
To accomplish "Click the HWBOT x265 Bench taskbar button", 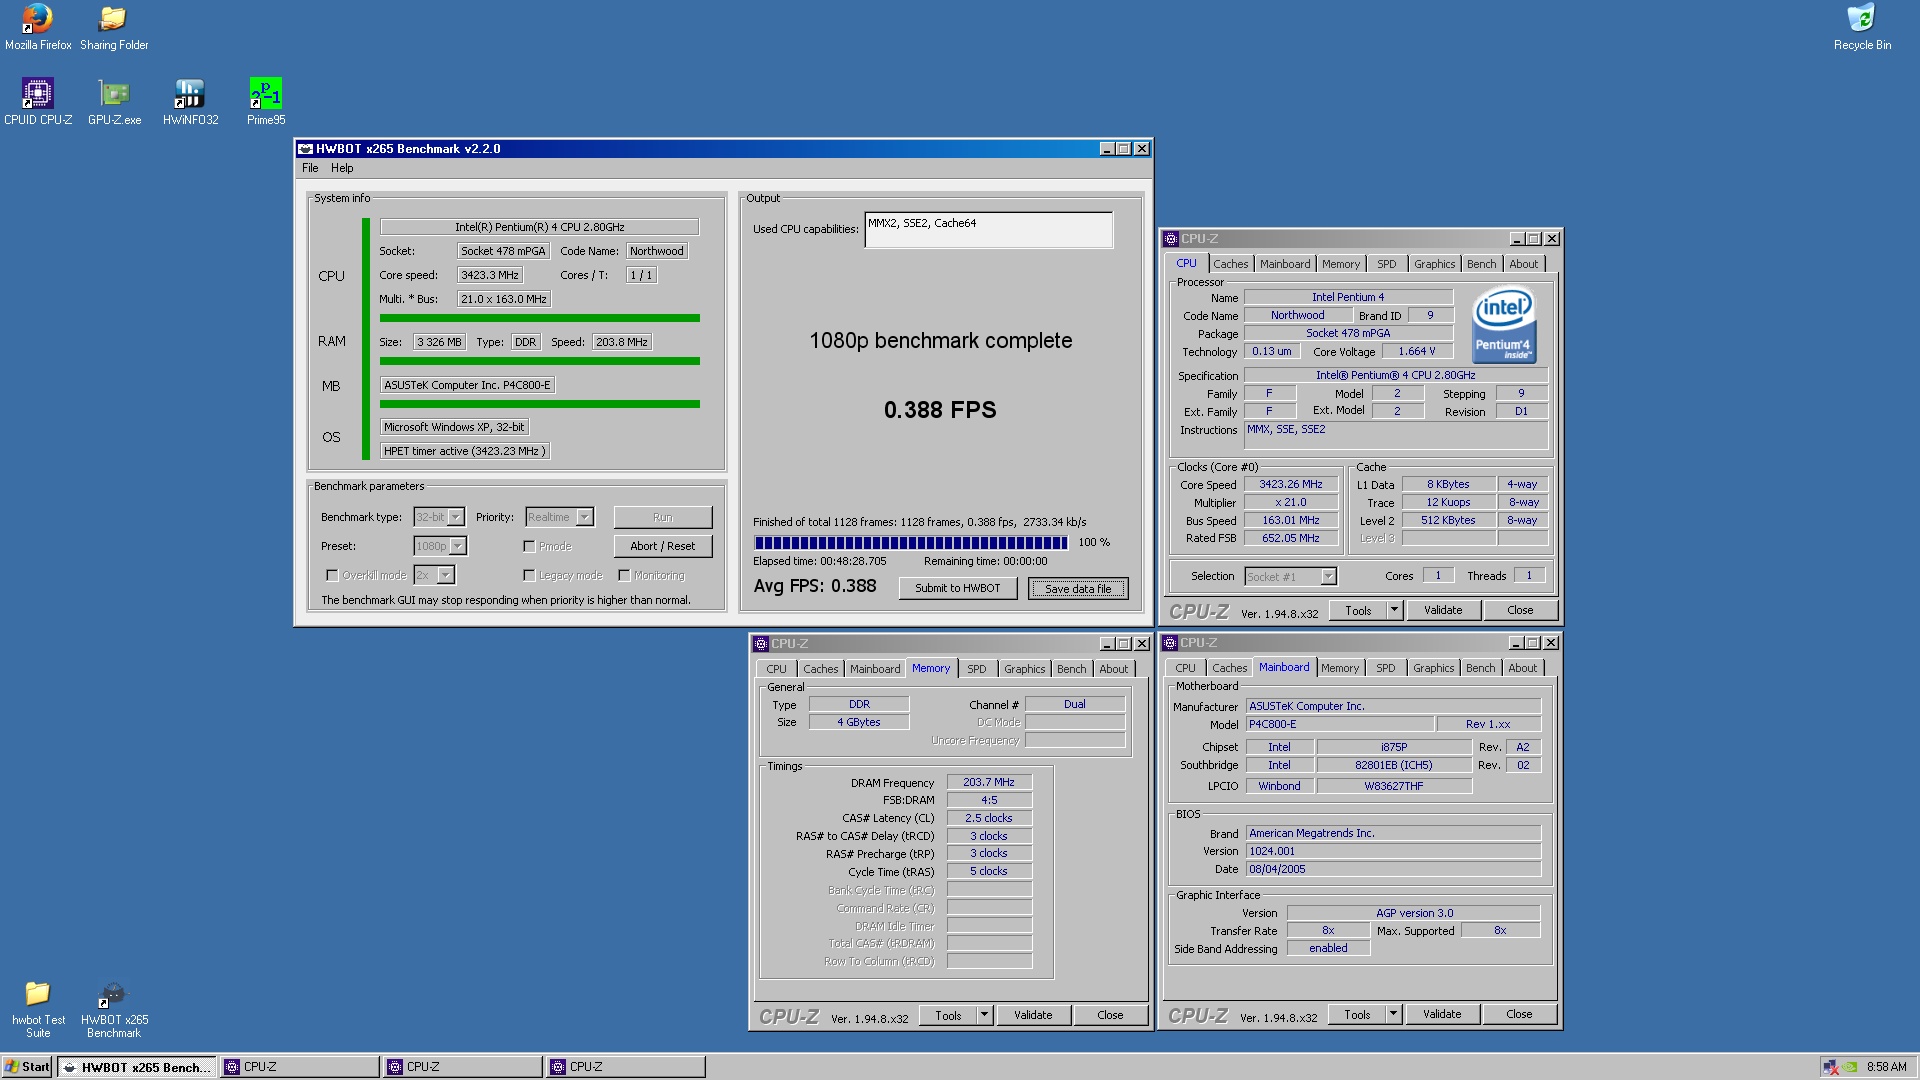I will coord(137,1068).
